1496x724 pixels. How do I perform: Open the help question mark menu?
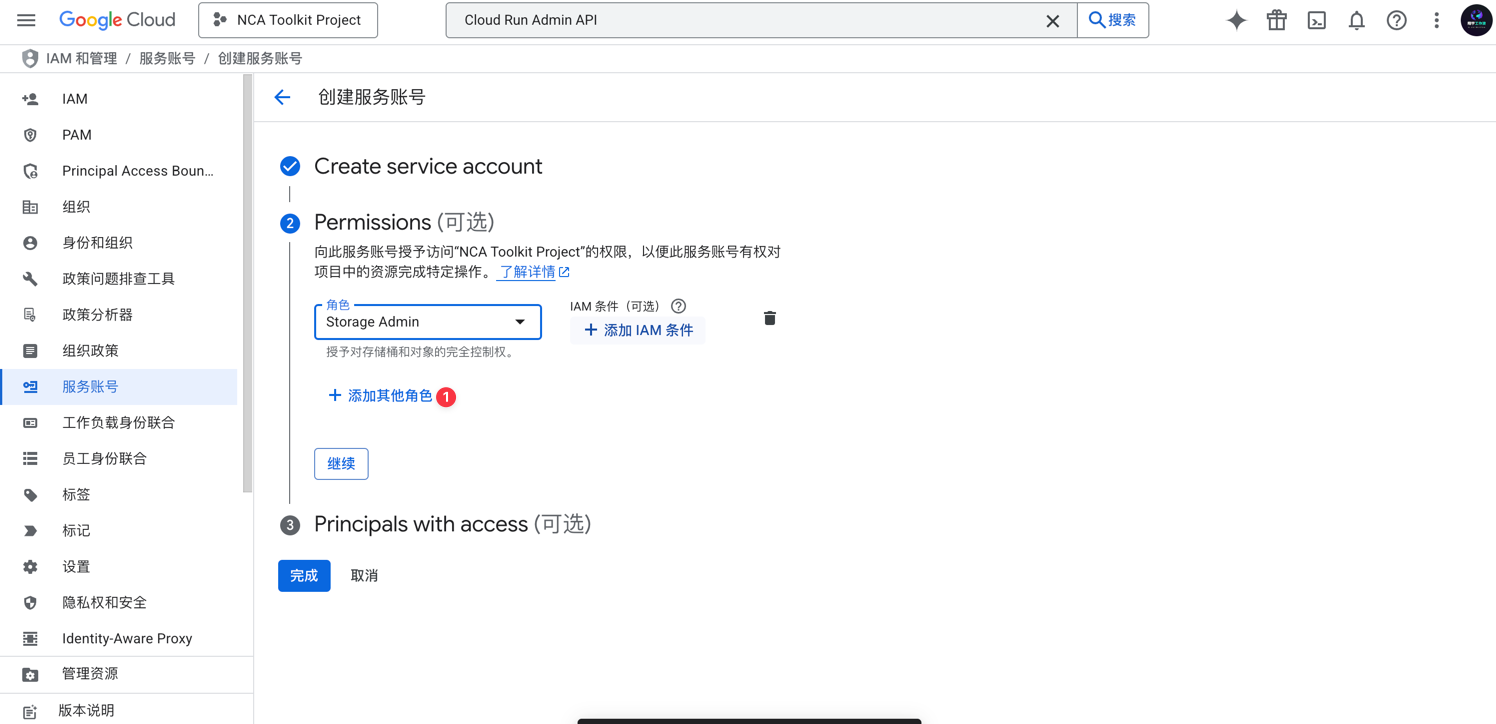[x=1396, y=20]
